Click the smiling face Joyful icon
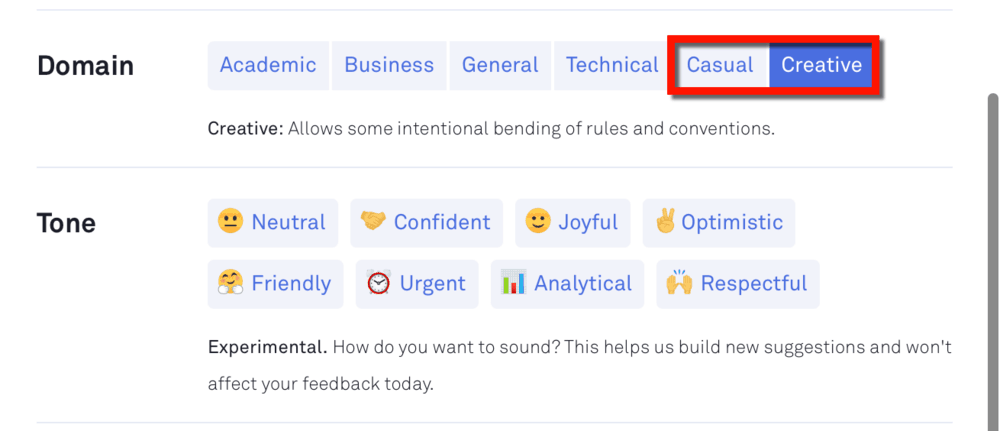Screen dimensions: 1000x431 pos(538,222)
